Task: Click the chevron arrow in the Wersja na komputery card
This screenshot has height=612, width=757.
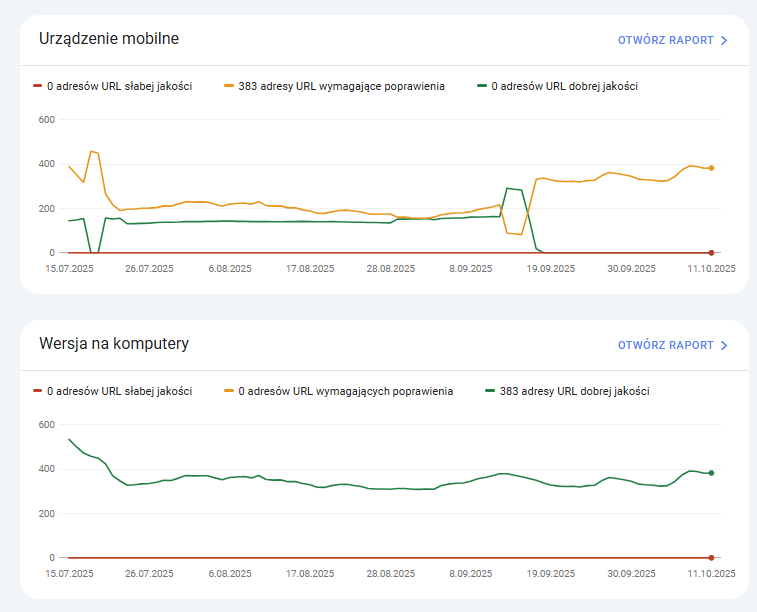Action: pyautogui.click(x=724, y=346)
